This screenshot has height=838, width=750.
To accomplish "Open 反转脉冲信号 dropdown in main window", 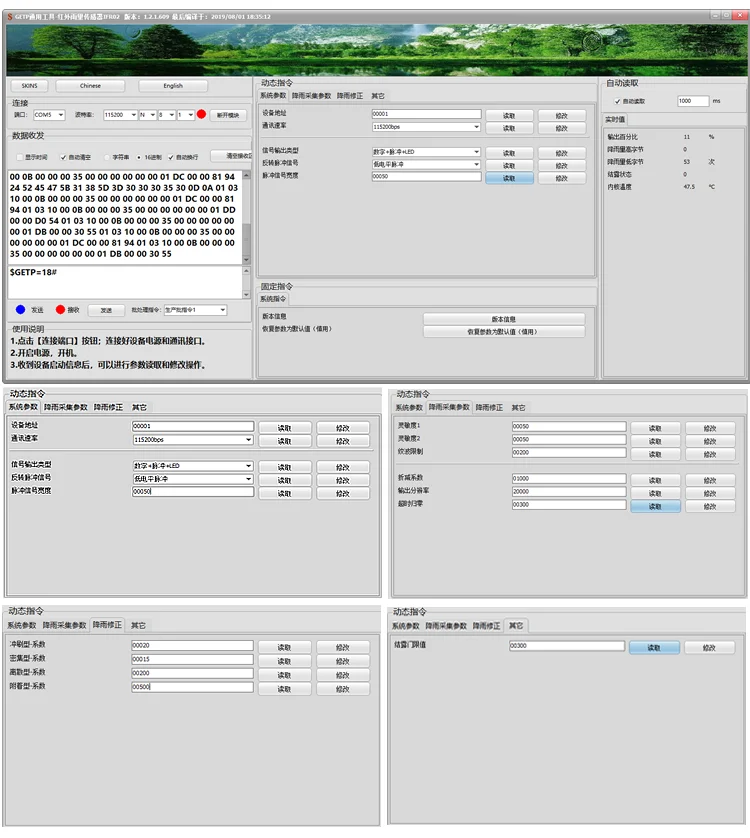I will pyautogui.click(x=426, y=164).
